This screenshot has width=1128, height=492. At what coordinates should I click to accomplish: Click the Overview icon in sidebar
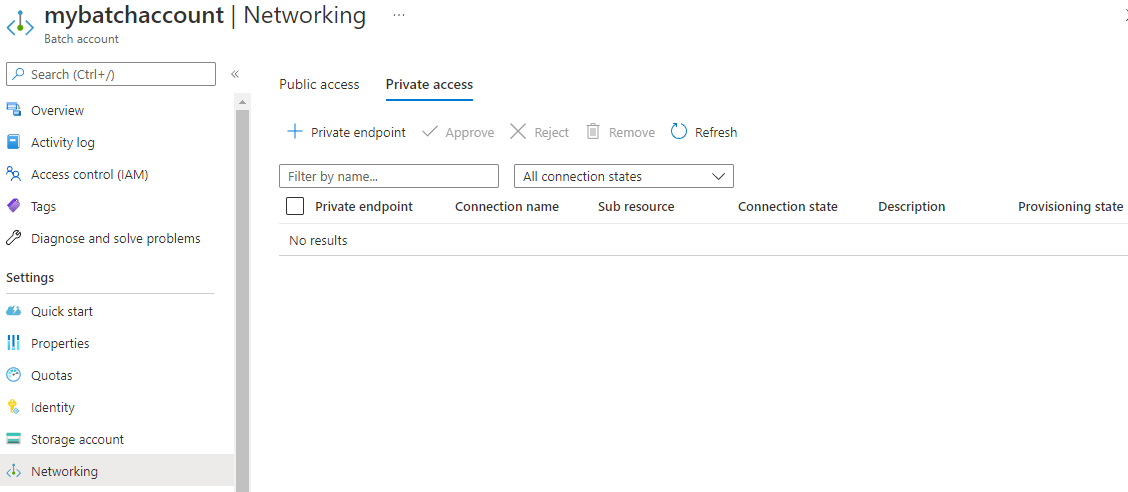tap(14, 110)
